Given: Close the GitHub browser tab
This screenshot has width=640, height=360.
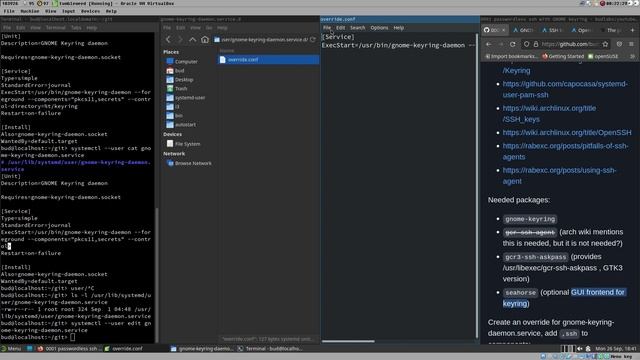Looking at the screenshot, I should (503, 30).
